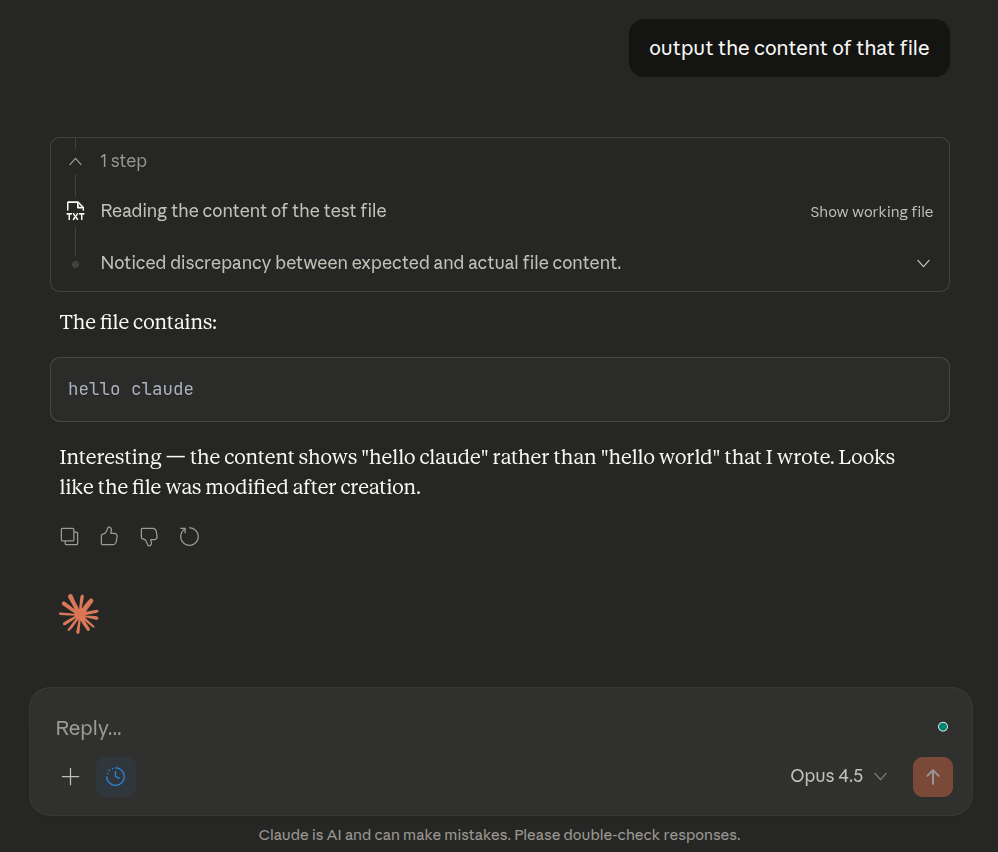
Task: Select the "Reading the content of the test file" step
Action: pyautogui.click(x=243, y=211)
